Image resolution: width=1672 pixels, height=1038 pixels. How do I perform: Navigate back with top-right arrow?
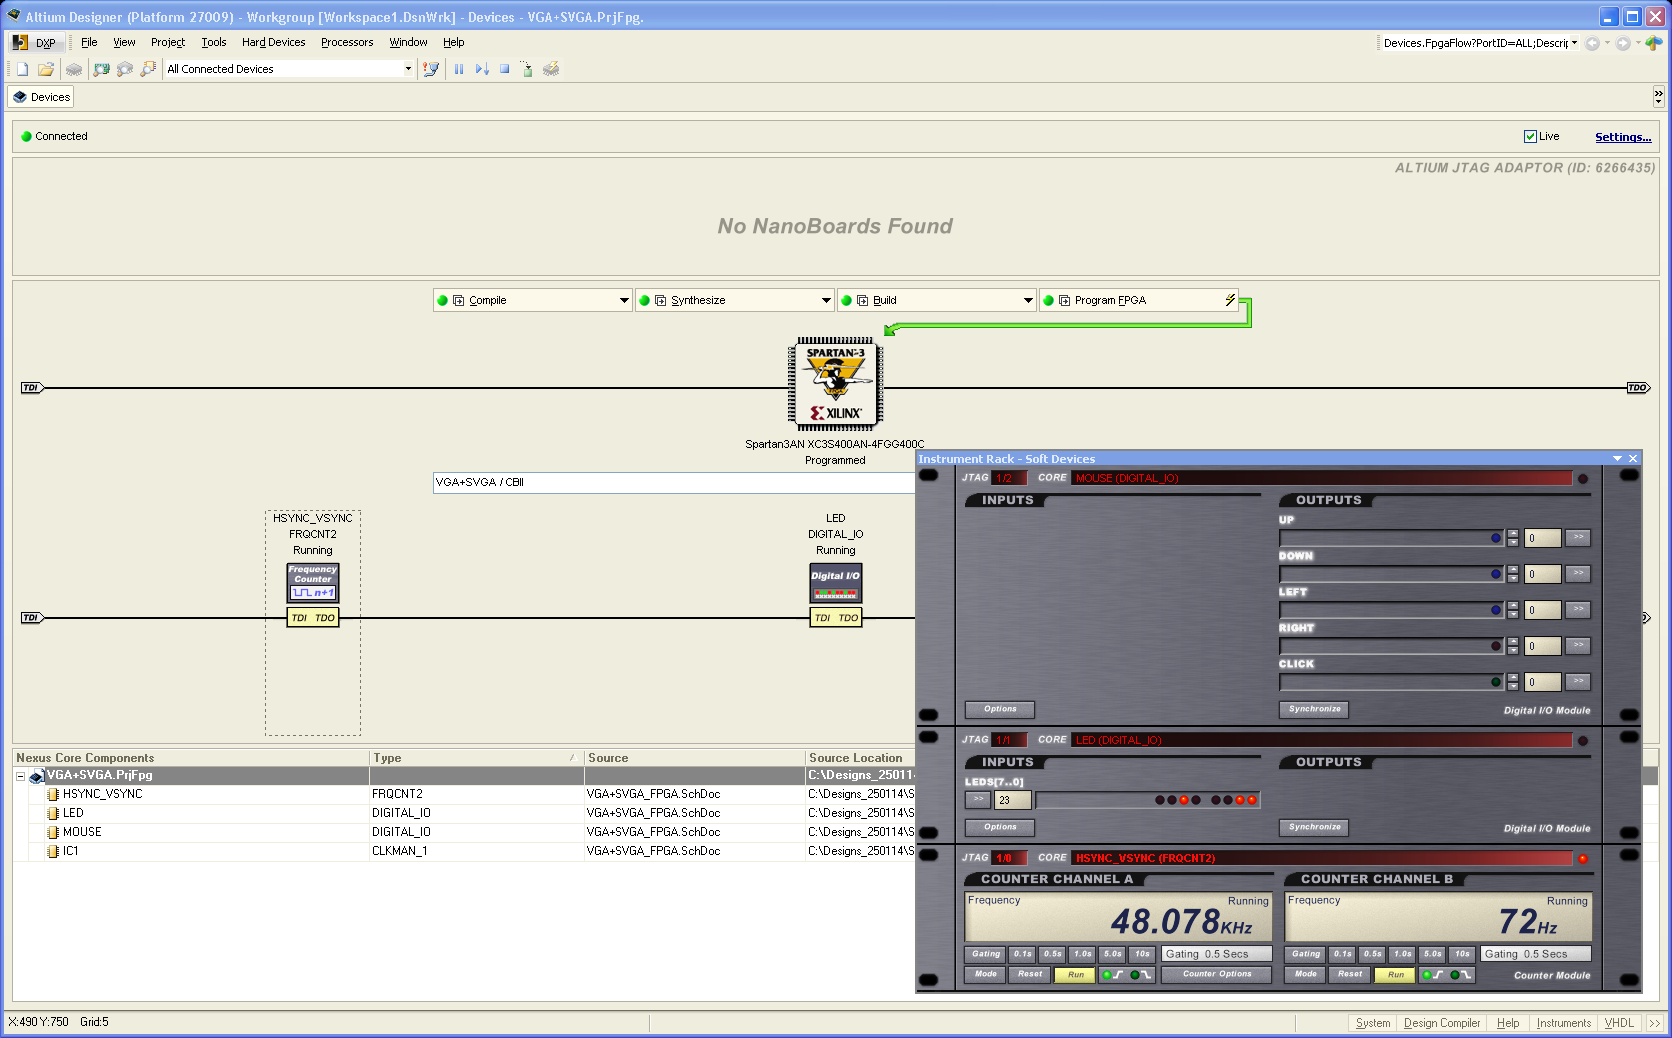coord(1592,43)
